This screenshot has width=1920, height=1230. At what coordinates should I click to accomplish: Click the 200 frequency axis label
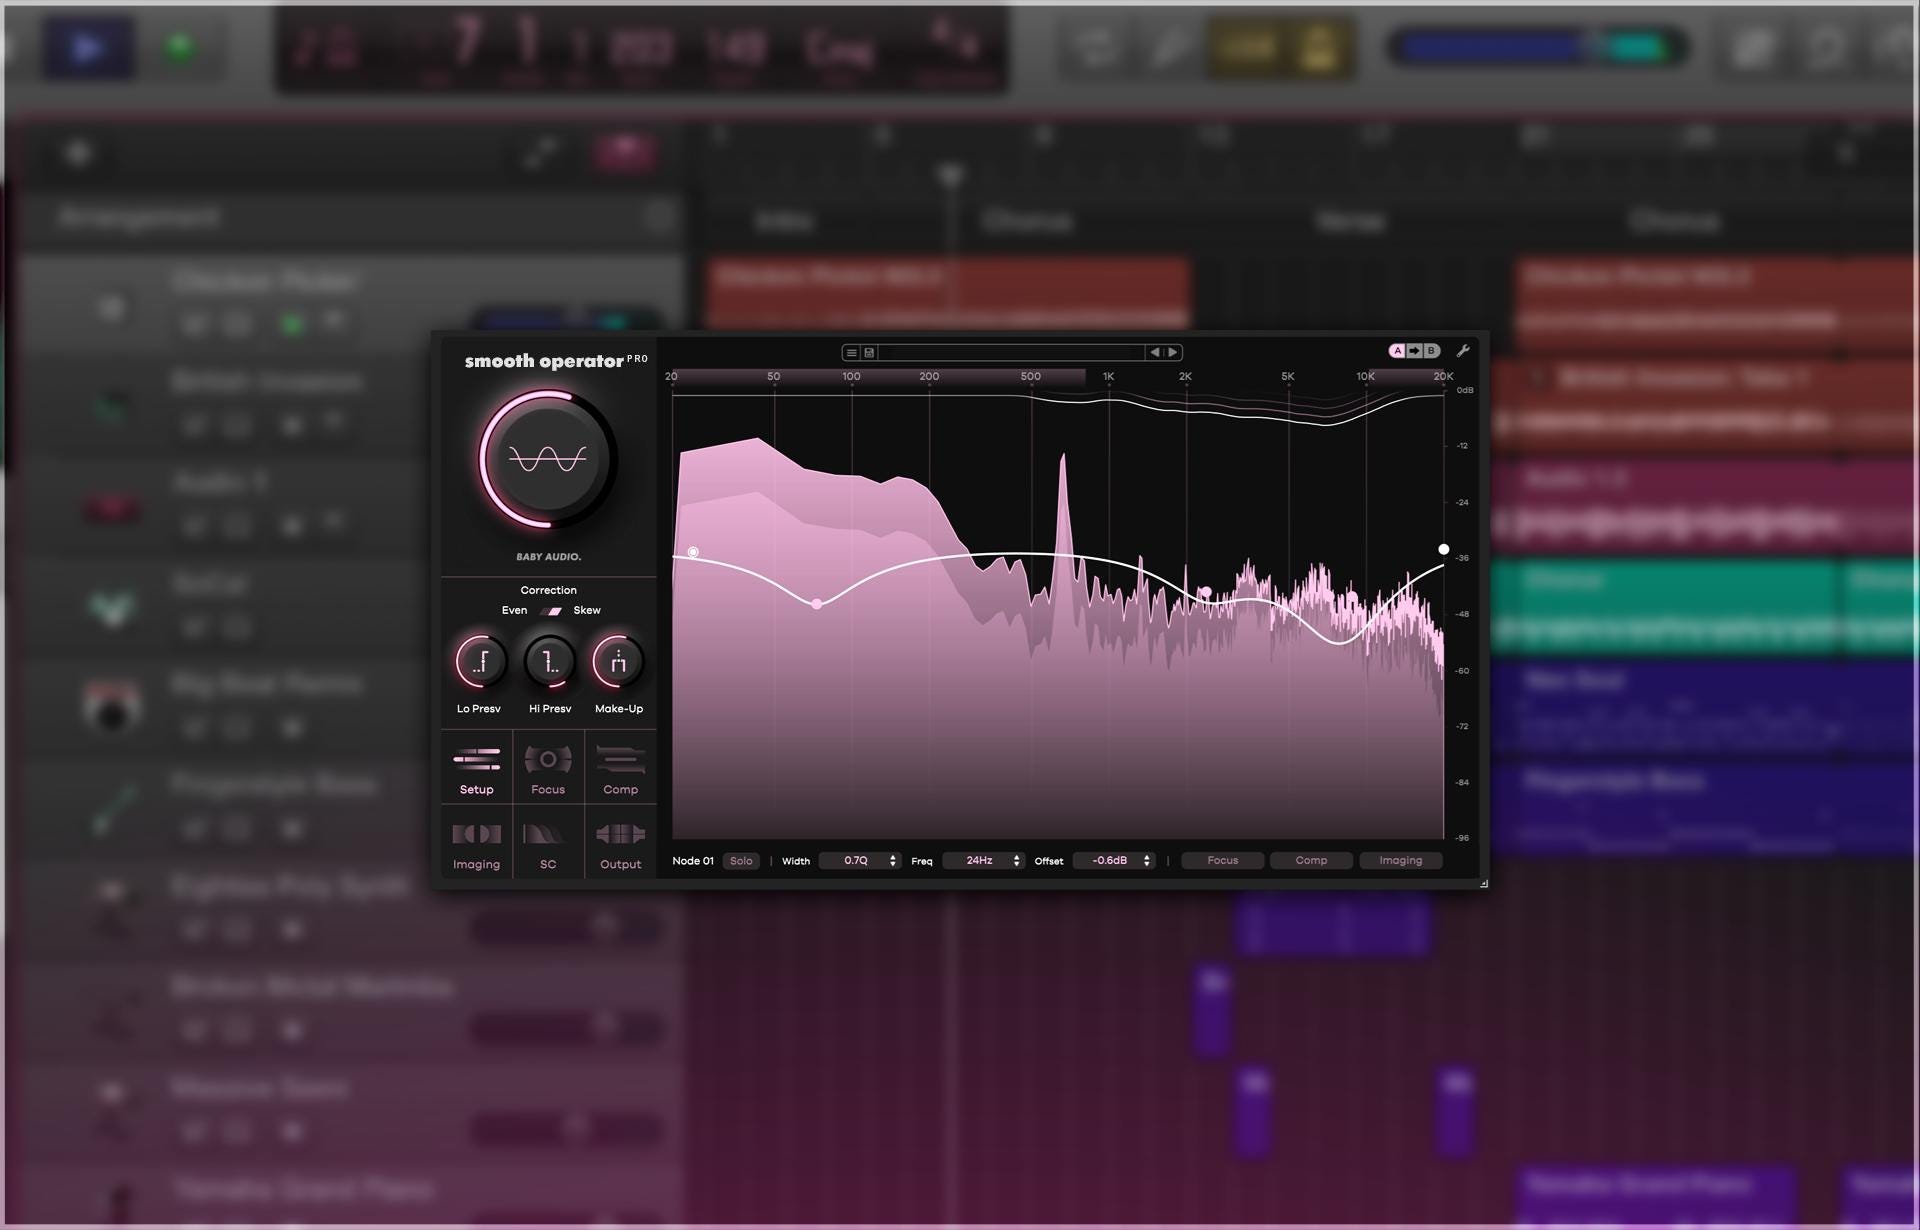(x=929, y=377)
